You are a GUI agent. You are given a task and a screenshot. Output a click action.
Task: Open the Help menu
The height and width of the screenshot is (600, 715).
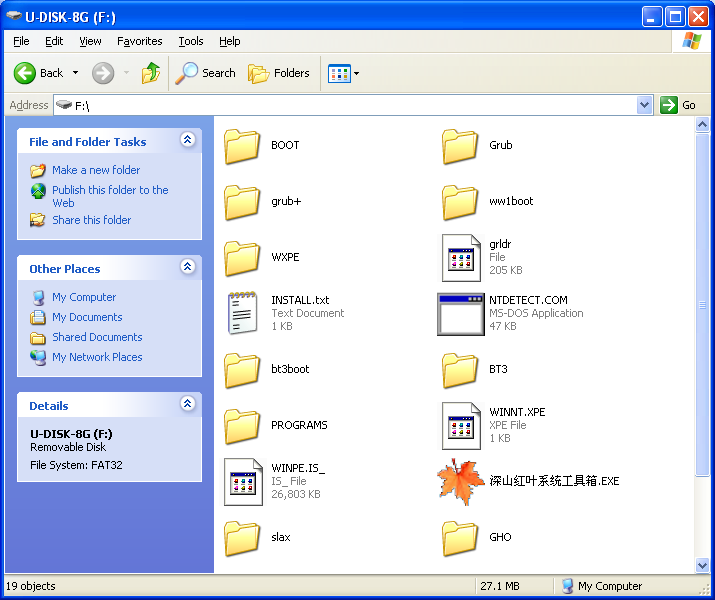click(229, 41)
